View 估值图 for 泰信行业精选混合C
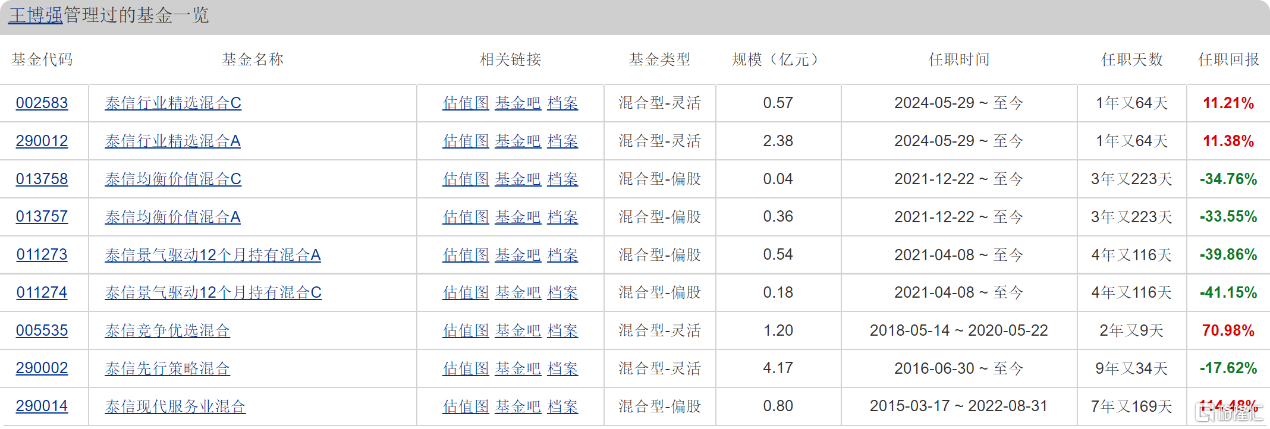Image resolution: width=1270 pixels, height=429 pixels. click(466, 103)
